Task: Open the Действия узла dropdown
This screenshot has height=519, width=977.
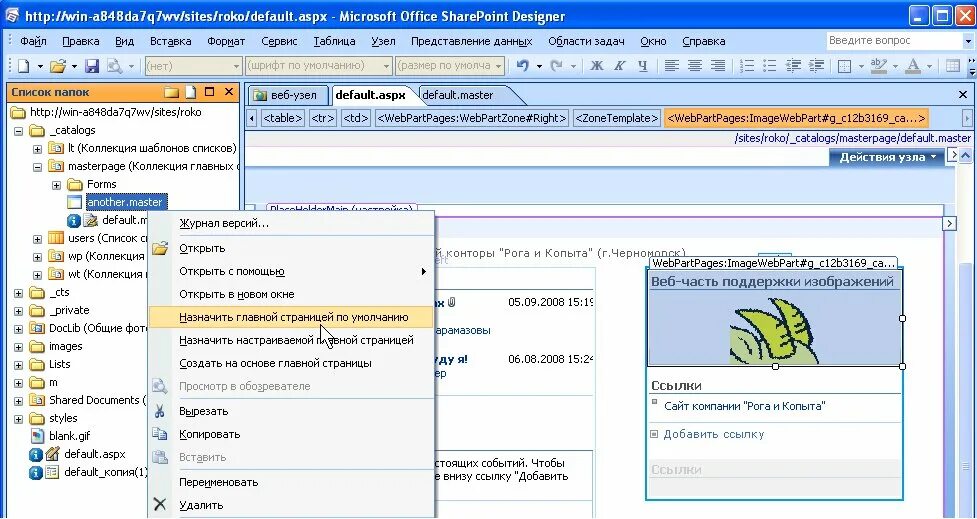Action: (x=887, y=157)
